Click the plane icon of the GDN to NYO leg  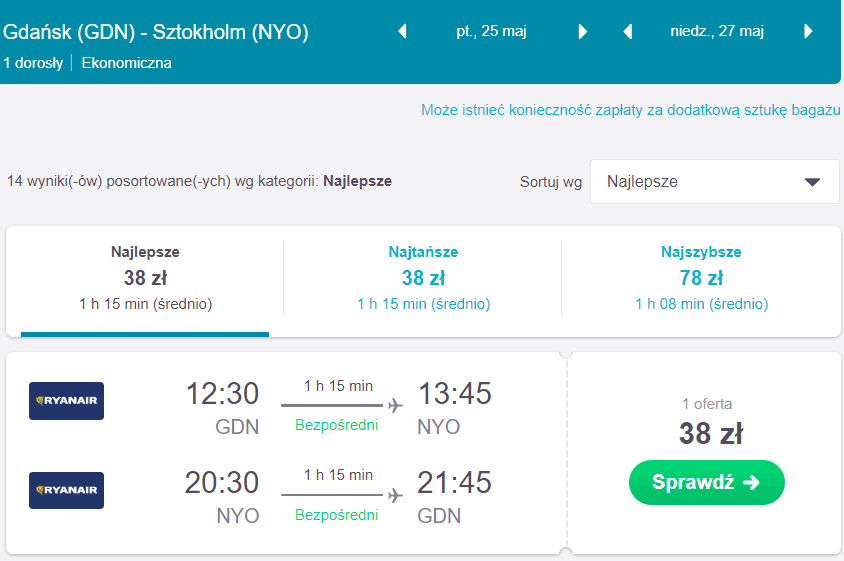(396, 405)
